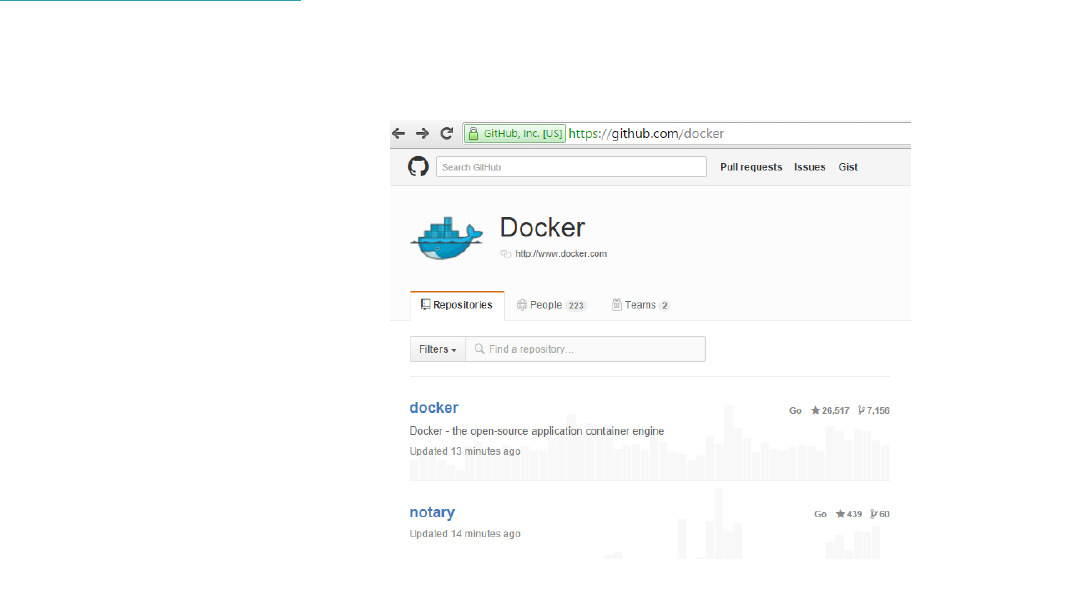The width and height of the screenshot is (1068, 600).
Task: Open Pull requests in header
Action: (751, 167)
